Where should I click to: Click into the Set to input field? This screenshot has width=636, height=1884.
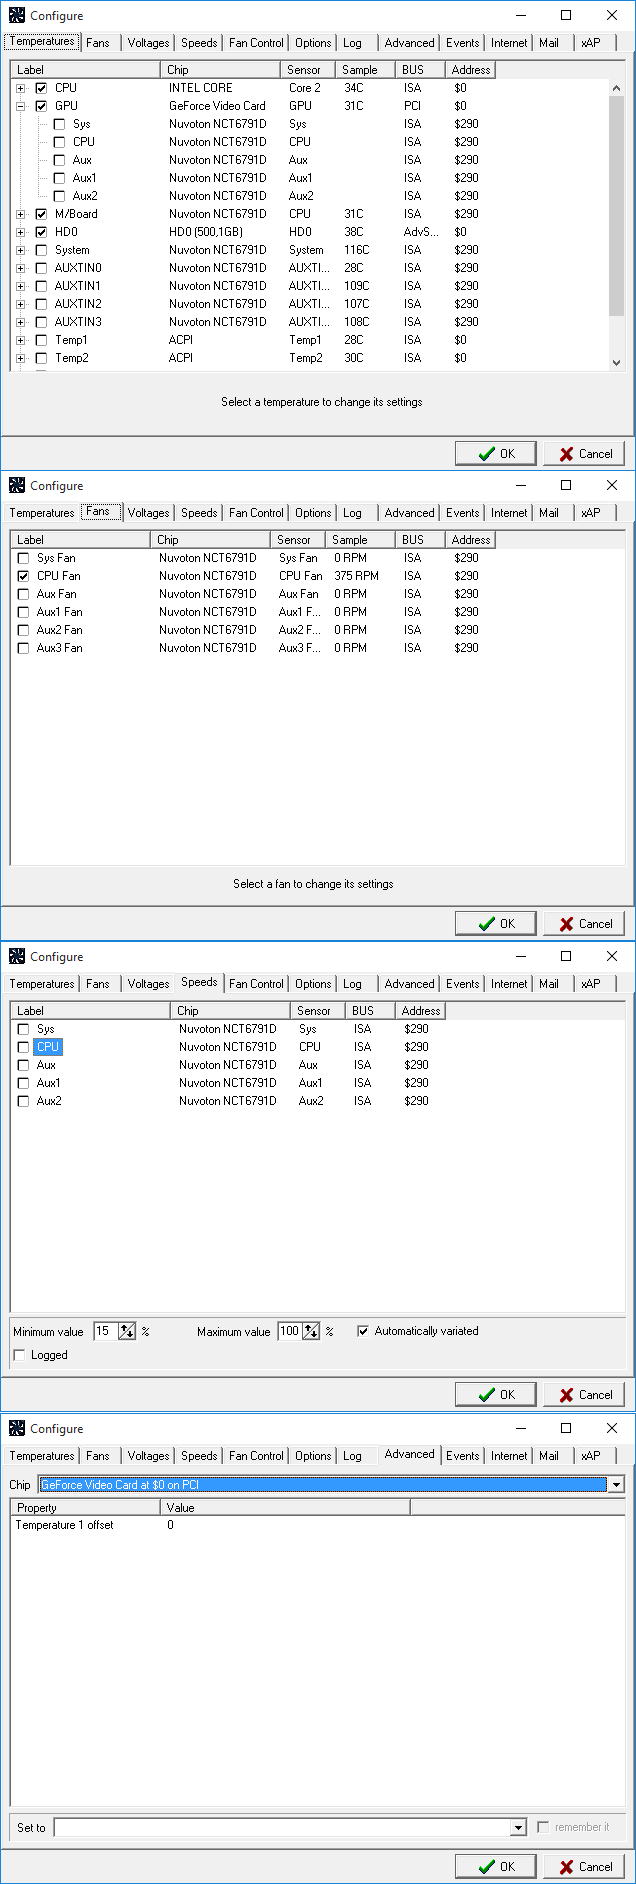282,1827
